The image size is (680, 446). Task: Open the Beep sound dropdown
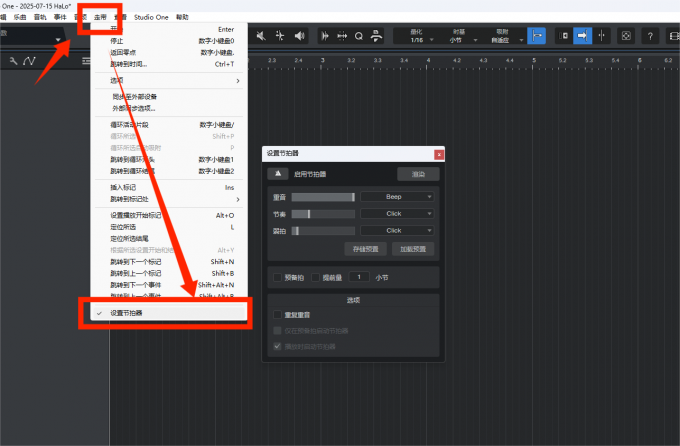coord(397,197)
